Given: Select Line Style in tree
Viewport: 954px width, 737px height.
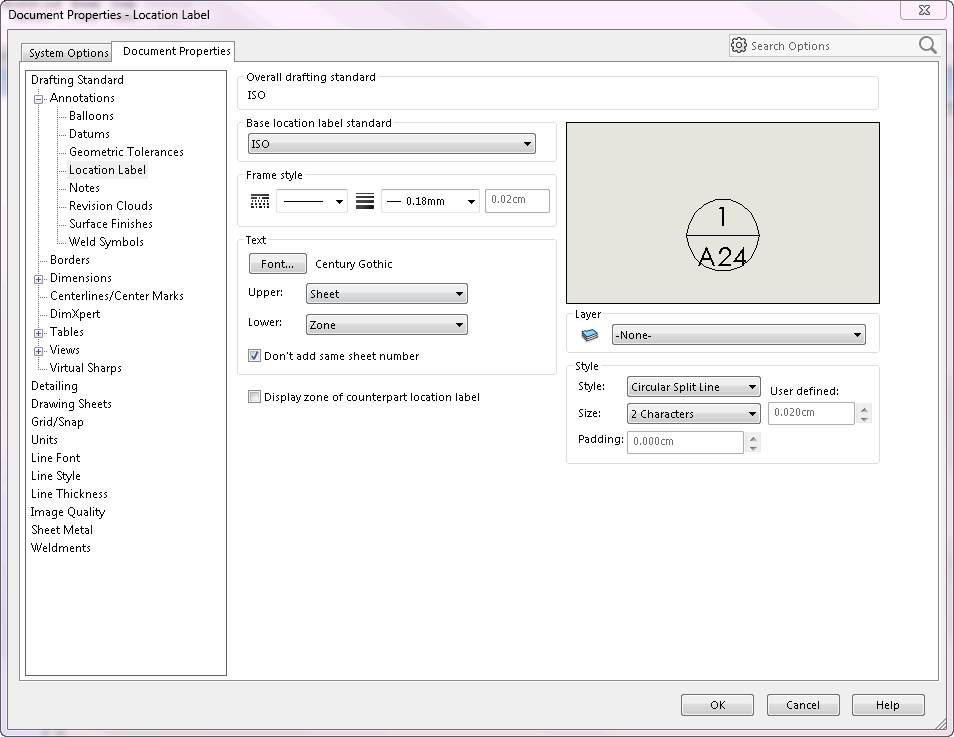Looking at the screenshot, I should [x=55, y=476].
